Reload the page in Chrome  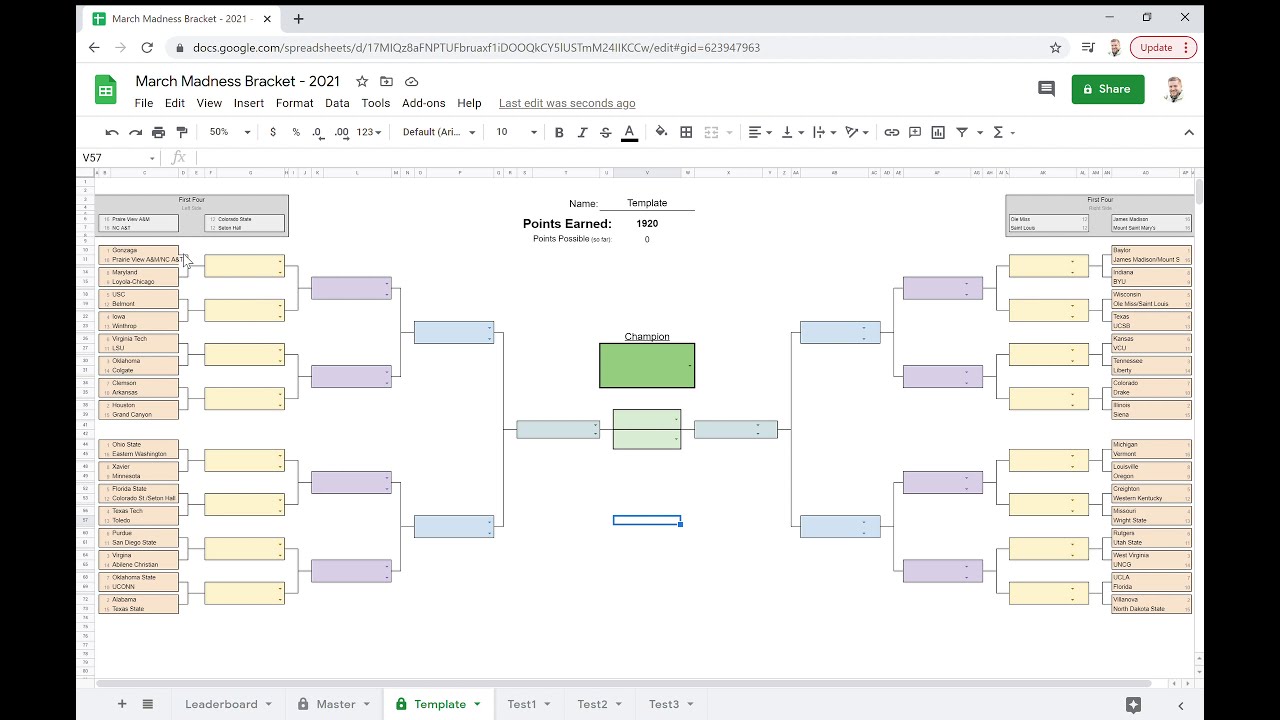pos(147,47)
